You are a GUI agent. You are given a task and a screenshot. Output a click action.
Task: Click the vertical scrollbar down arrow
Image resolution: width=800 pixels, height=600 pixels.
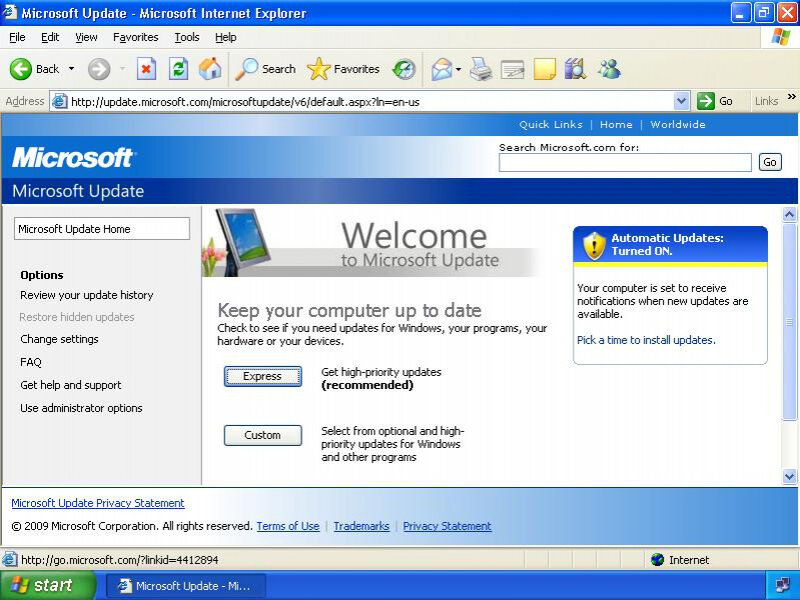790,477
